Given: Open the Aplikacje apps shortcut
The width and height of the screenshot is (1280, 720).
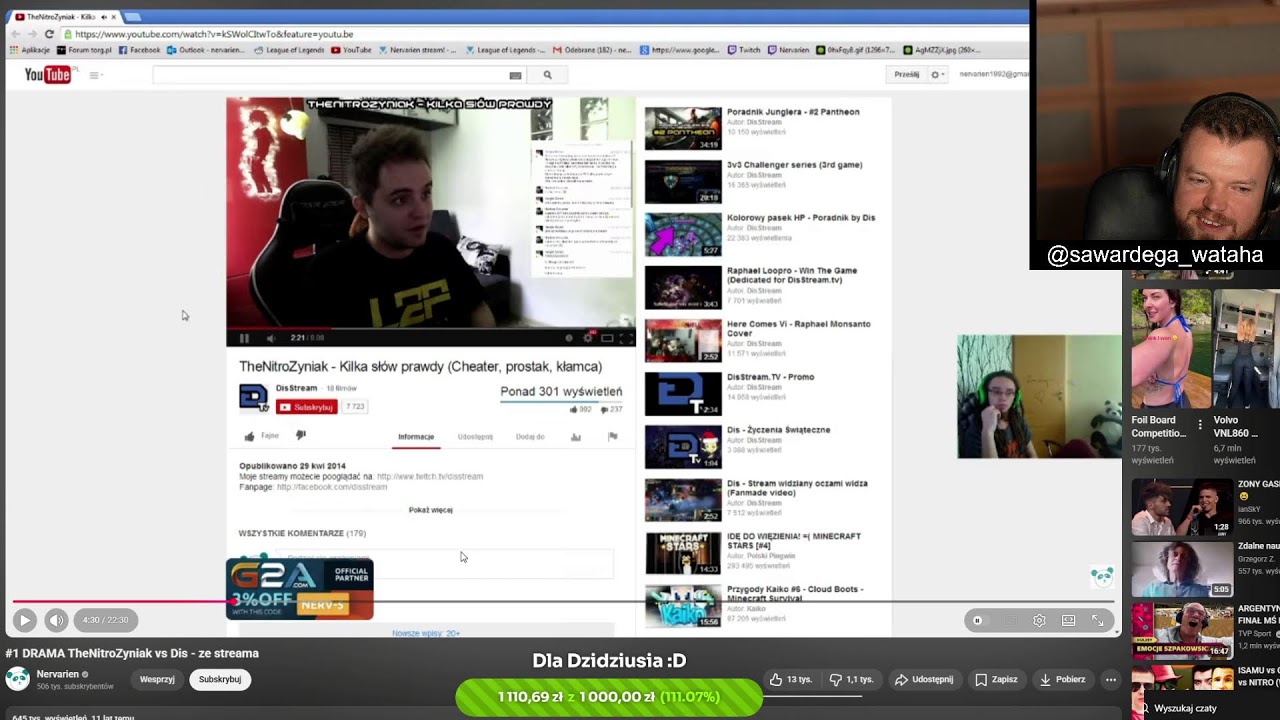Looking at the screenshot, I should (30, 50).
